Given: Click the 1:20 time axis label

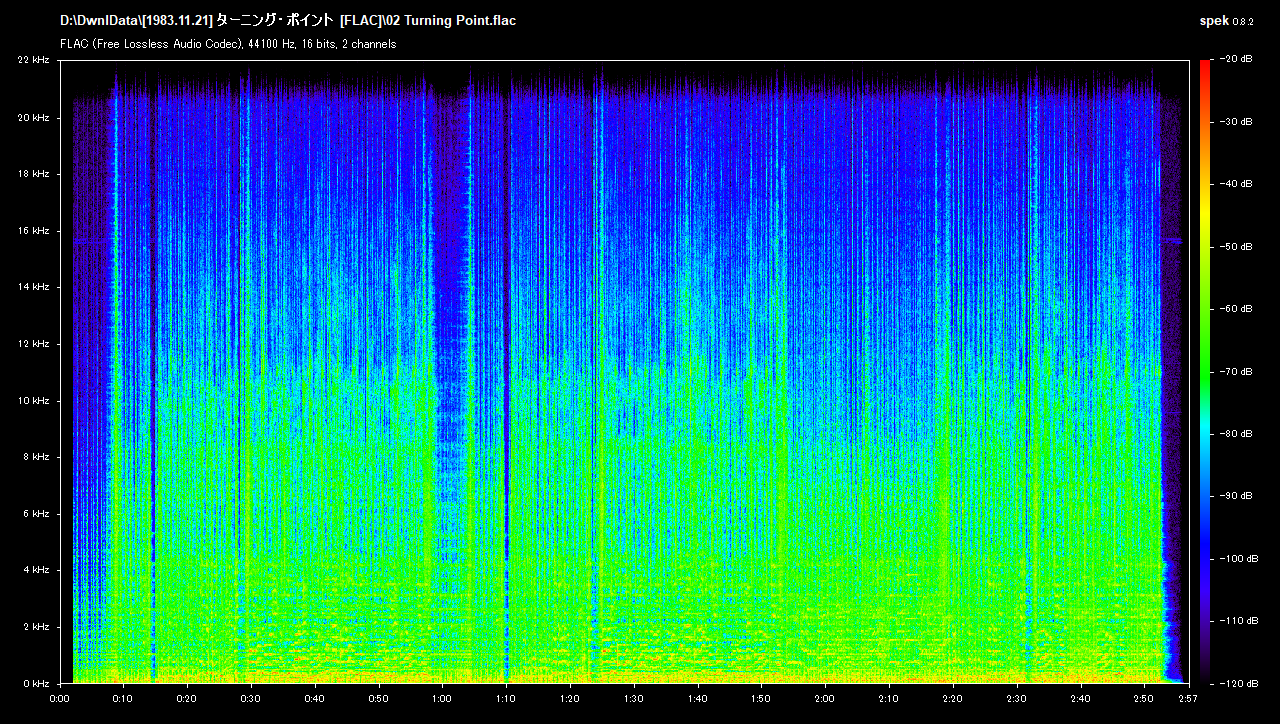Looking at the screenshot, I should 570,698.
